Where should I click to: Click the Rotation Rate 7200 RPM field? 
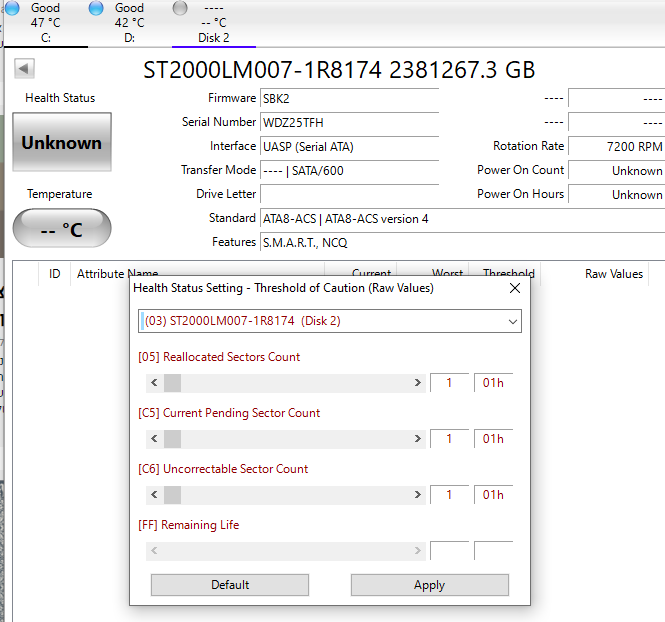617,147
